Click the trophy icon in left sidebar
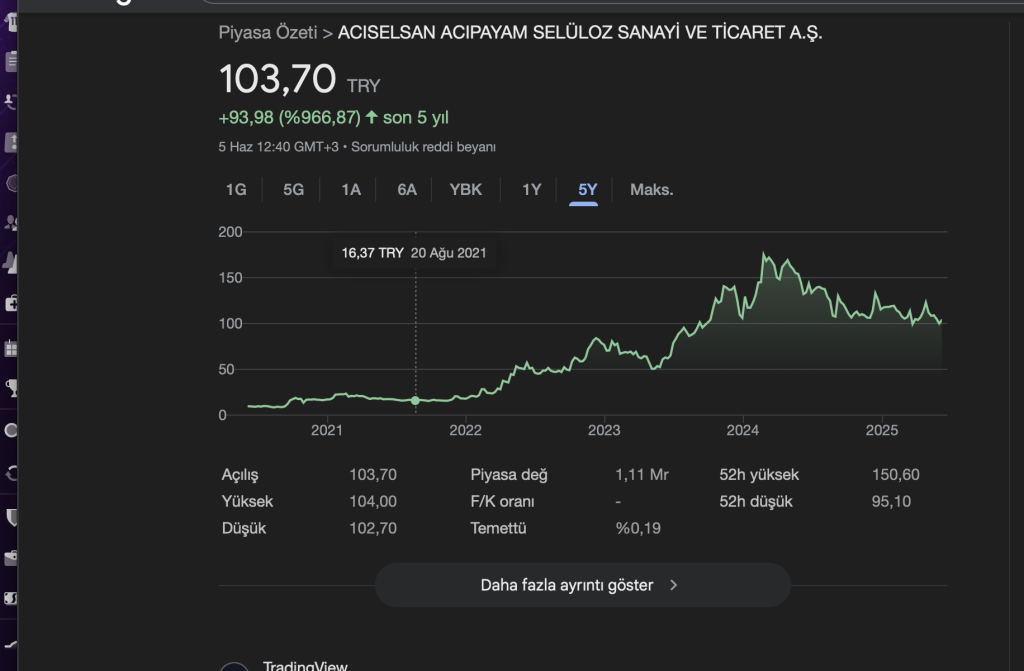1024x671 pixels. tap(11, 388)
